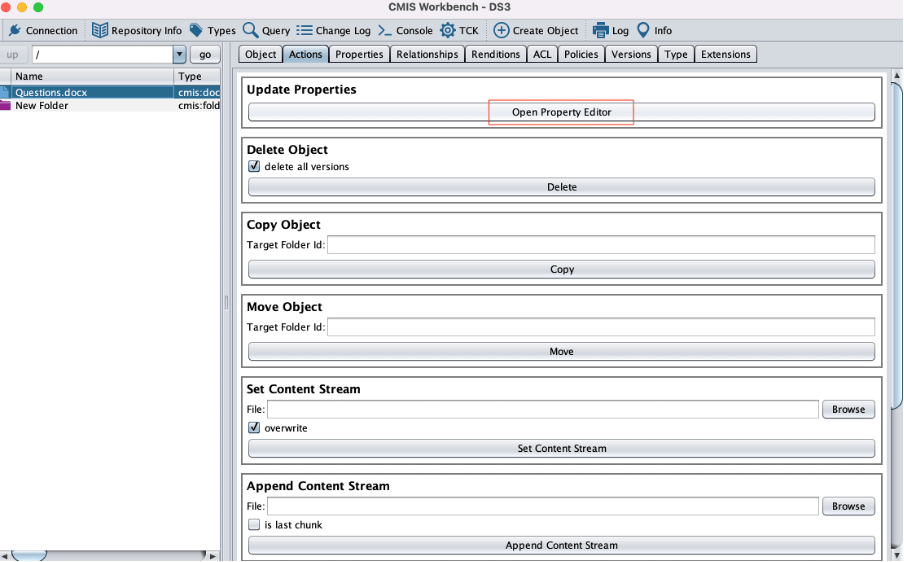Image resolution: width=904 pixels, height=562 pixels.
Task: Open the Connection plug icon
Action: pyautogui.click(x=15, y=31)
